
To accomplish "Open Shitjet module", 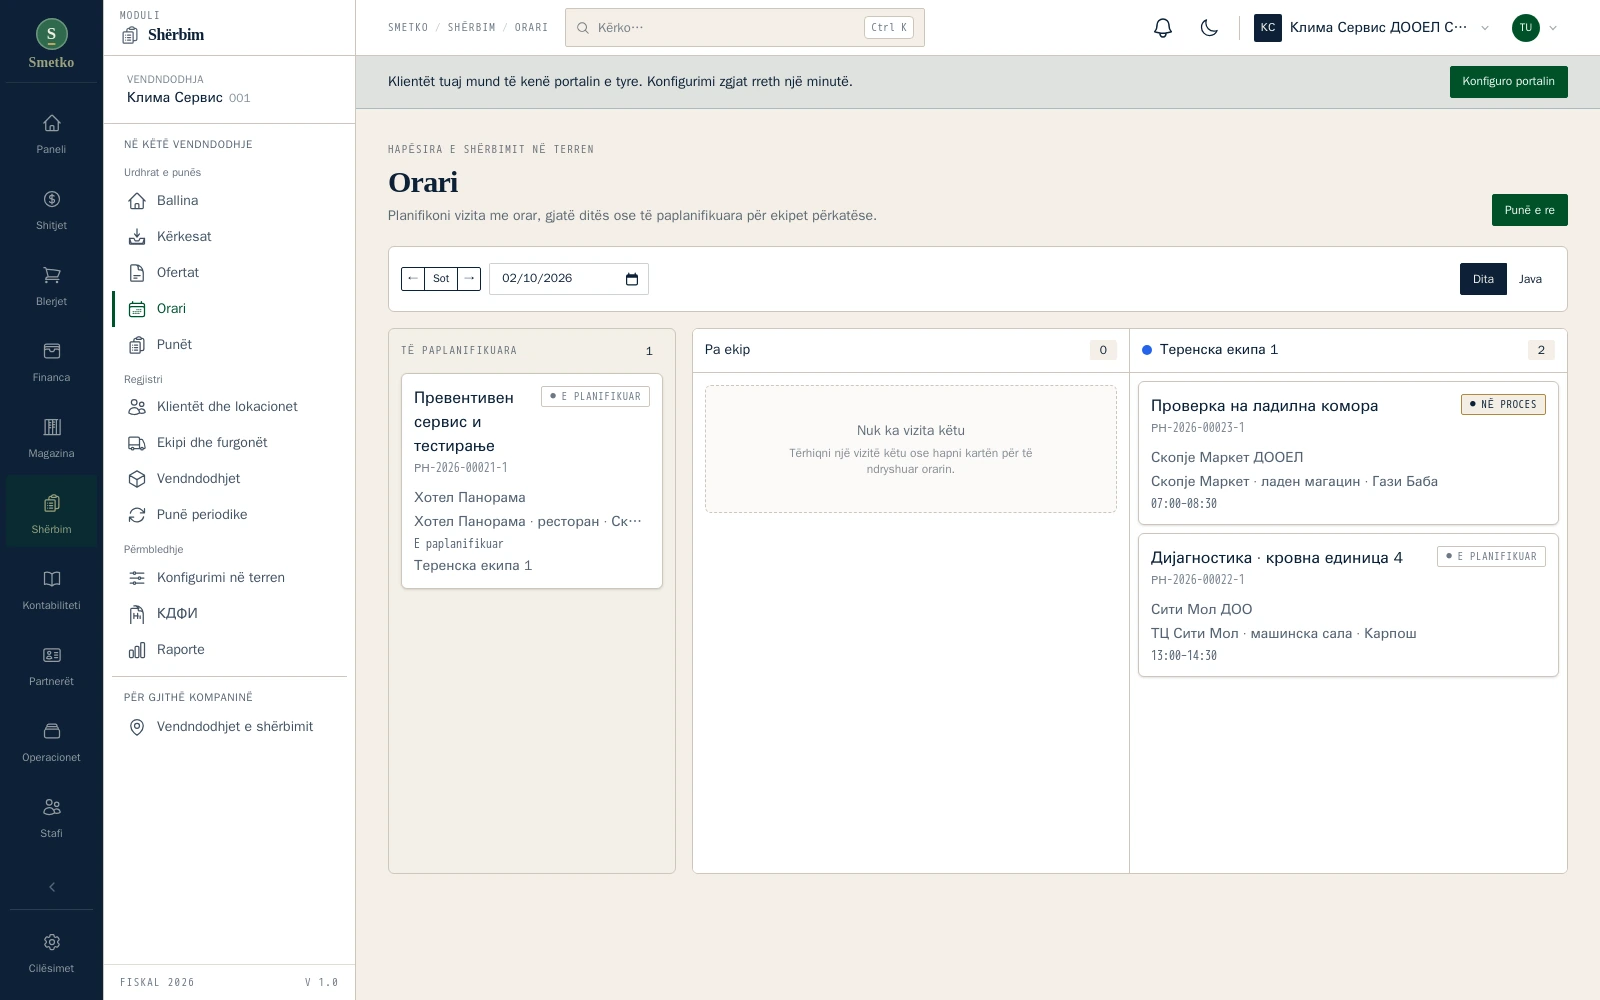I will [51, 211].
